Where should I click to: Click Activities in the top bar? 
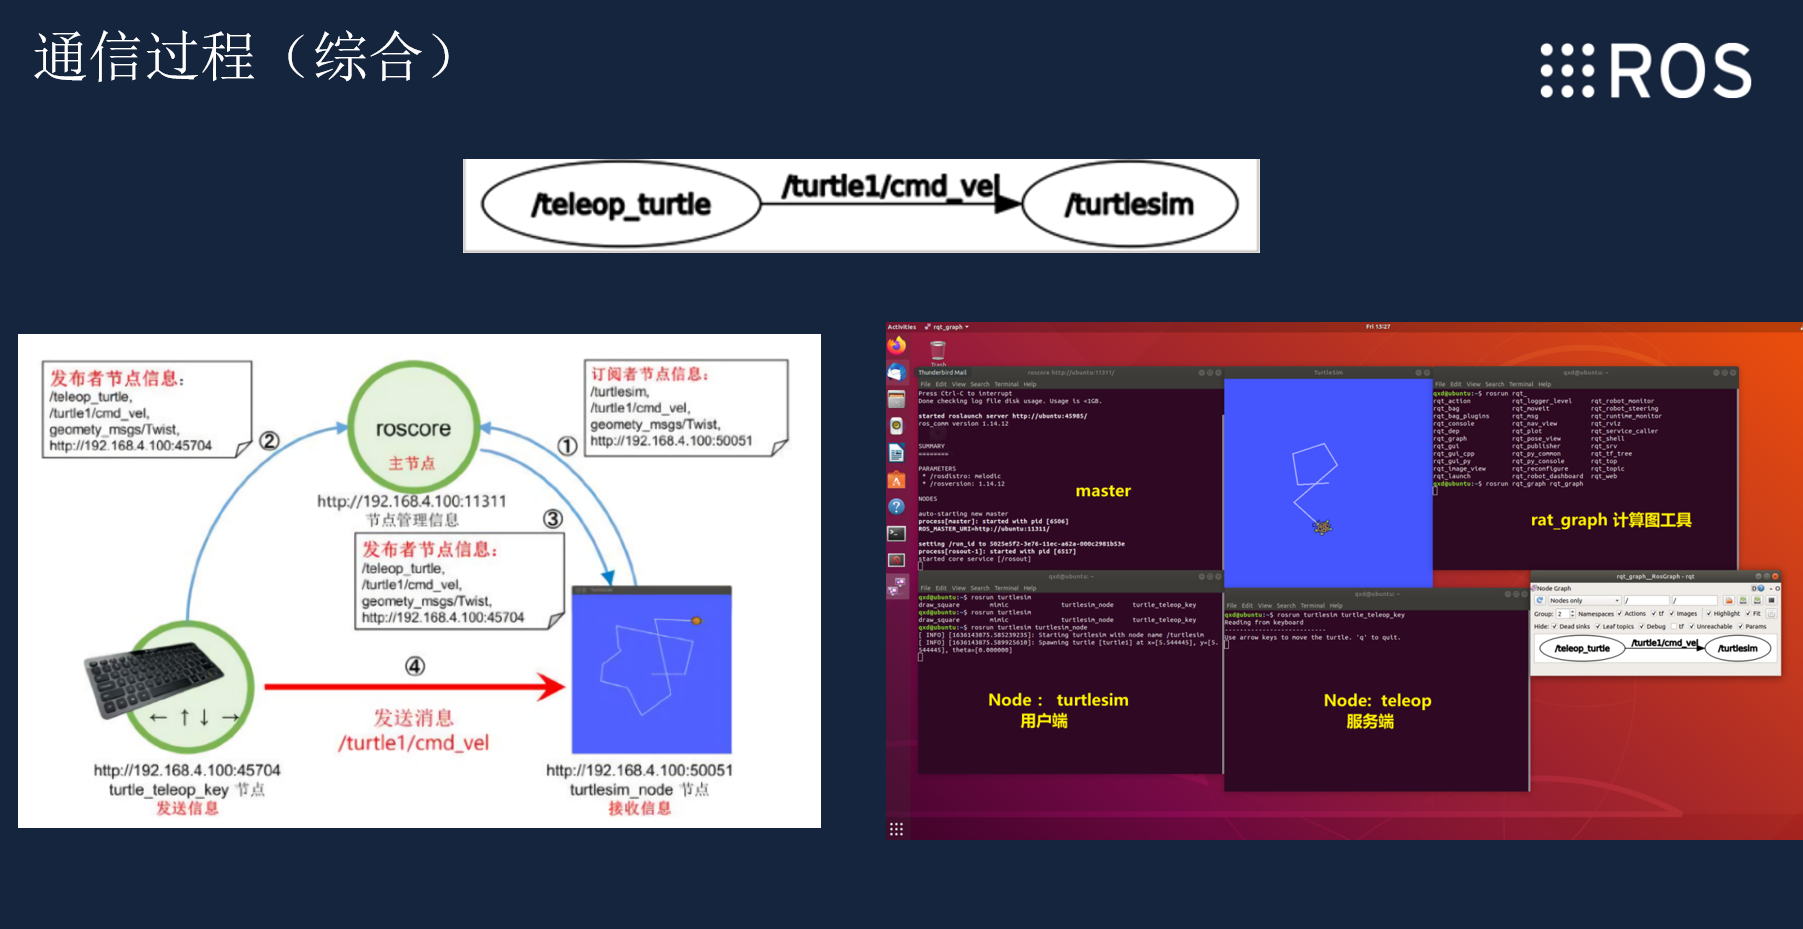point(901,327)
